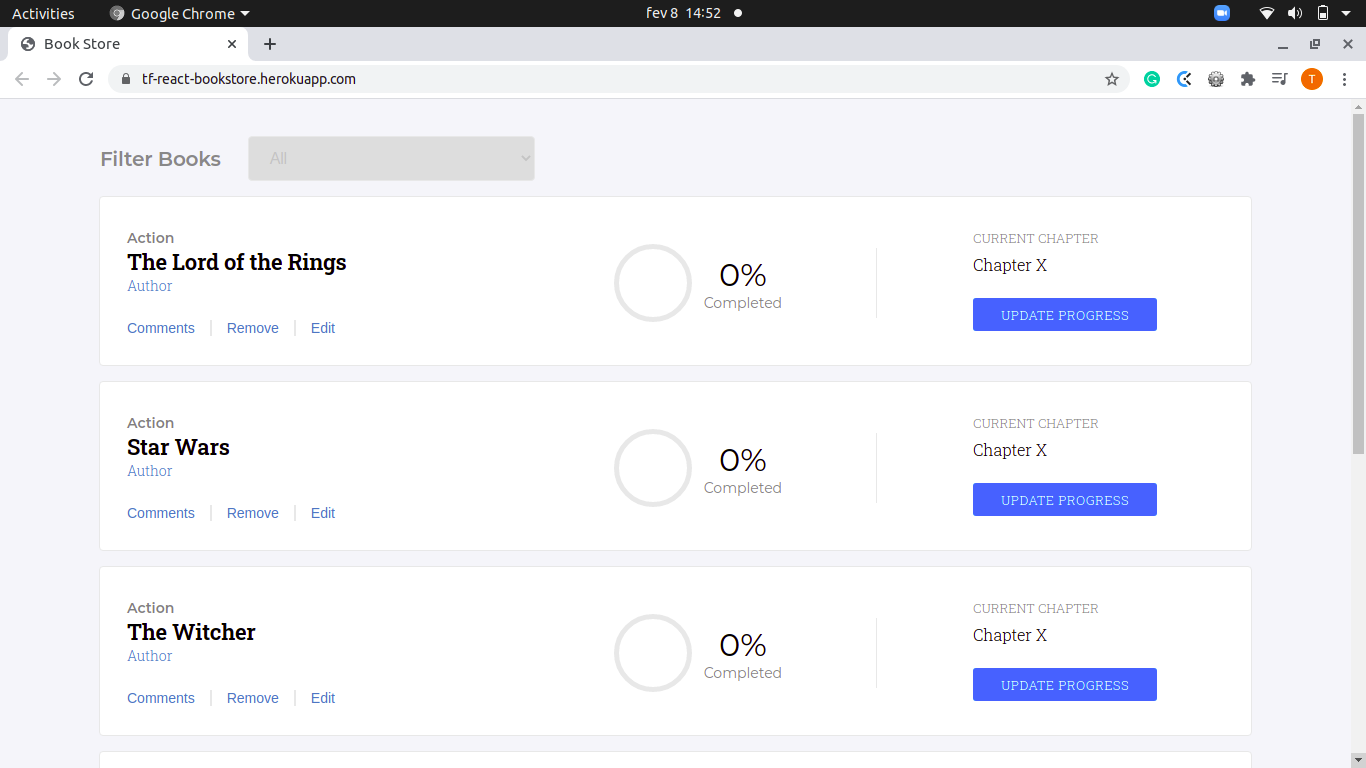Screen dimensions: 1366x768
Task: Click the Star Wars title
Action: (x=178, y=447)
